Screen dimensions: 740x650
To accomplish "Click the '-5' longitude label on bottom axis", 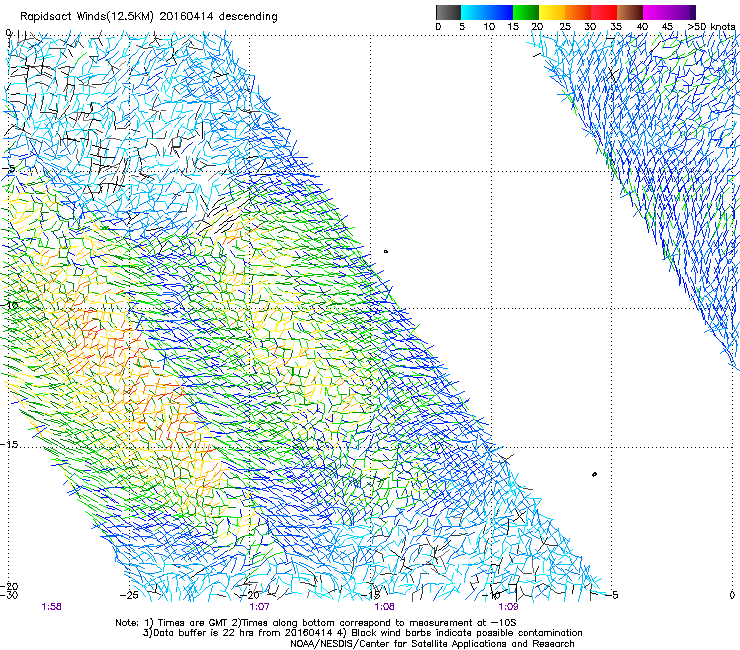I will point(612,595).
